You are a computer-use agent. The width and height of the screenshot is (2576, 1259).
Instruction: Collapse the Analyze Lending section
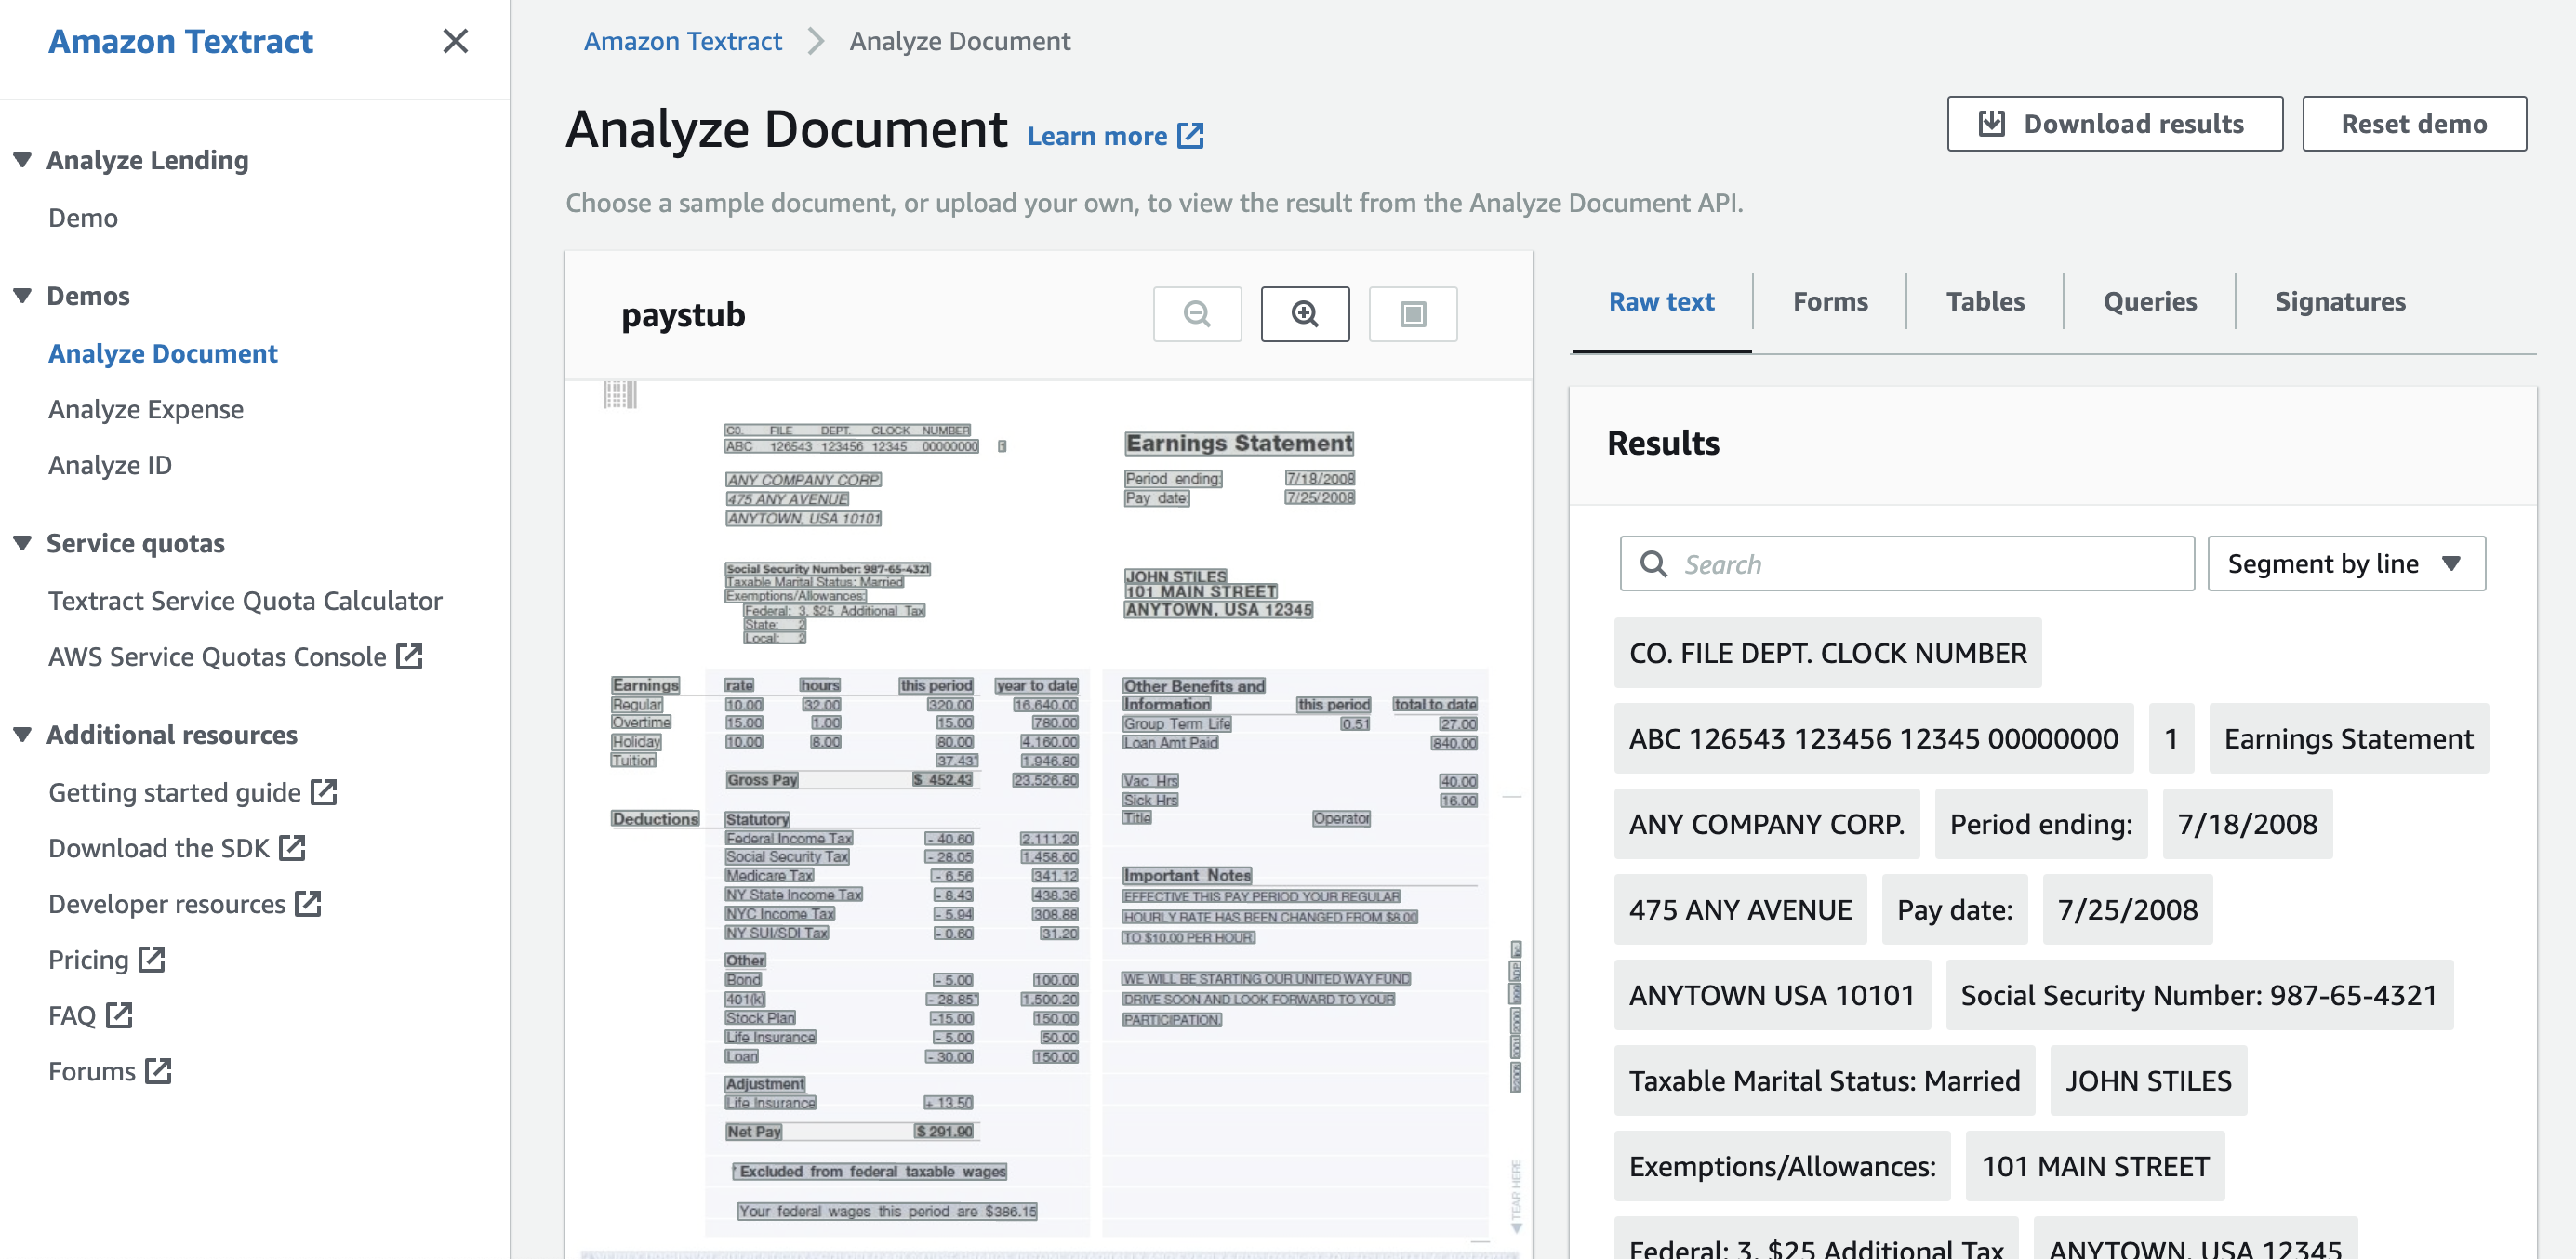[x=22, y=160]
